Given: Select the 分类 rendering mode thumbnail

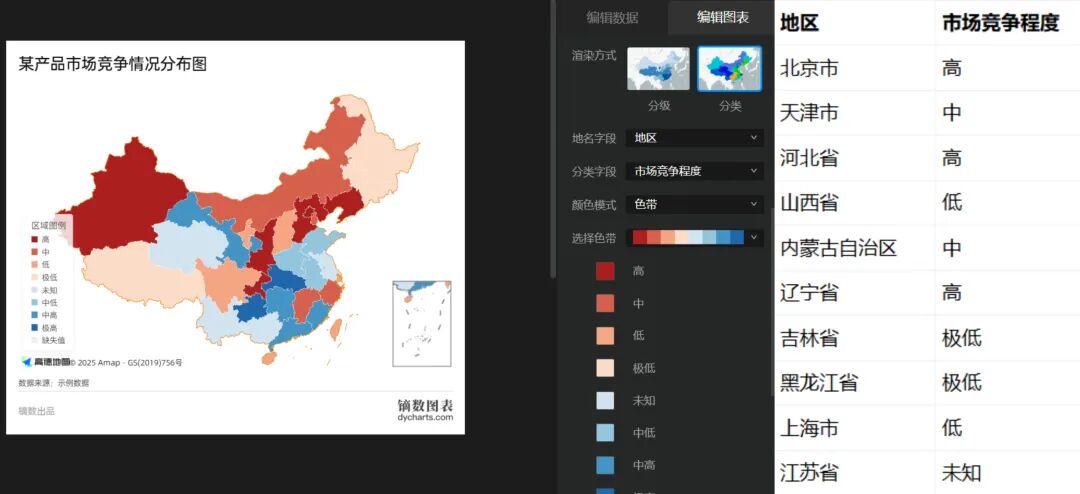Looking at the screenshot, I should [729, 69].
